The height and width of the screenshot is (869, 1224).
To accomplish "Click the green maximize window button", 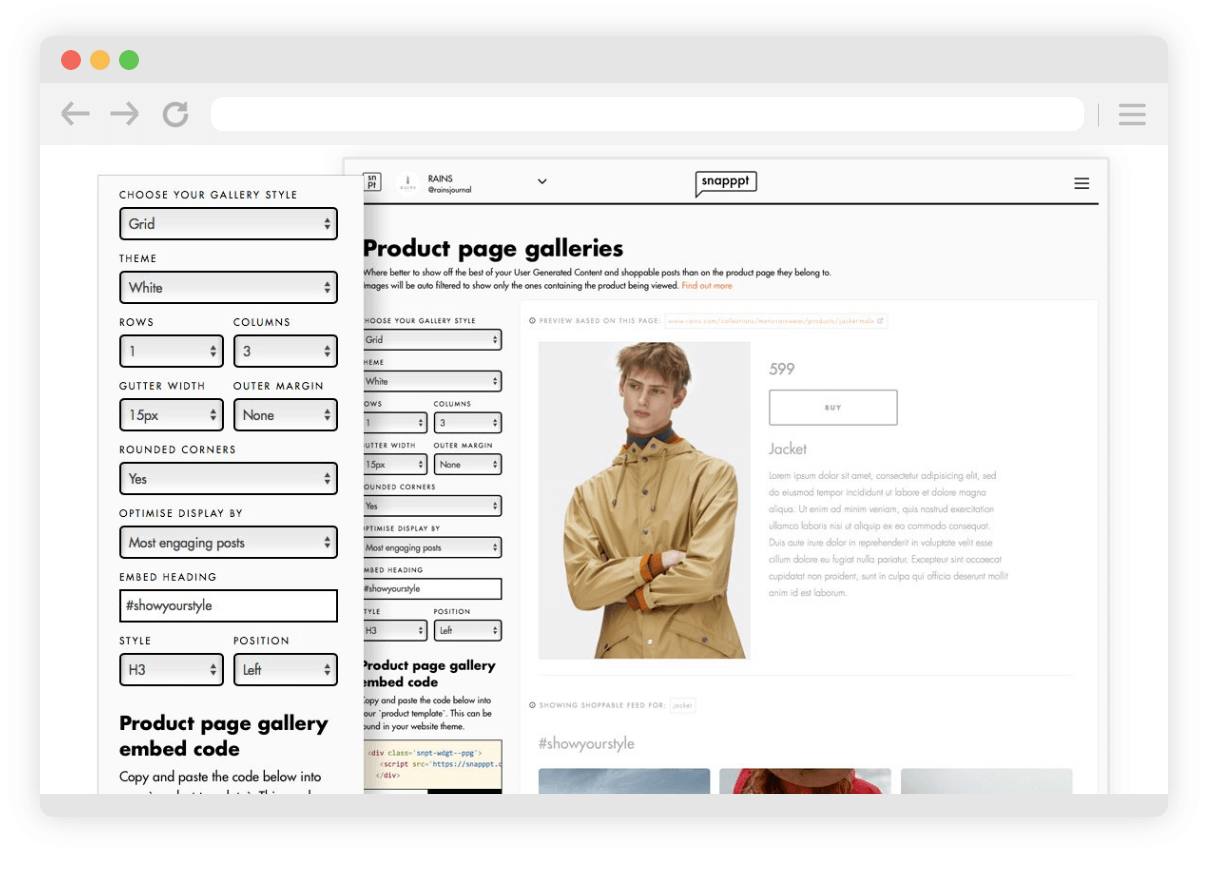I will pos(129,60).
